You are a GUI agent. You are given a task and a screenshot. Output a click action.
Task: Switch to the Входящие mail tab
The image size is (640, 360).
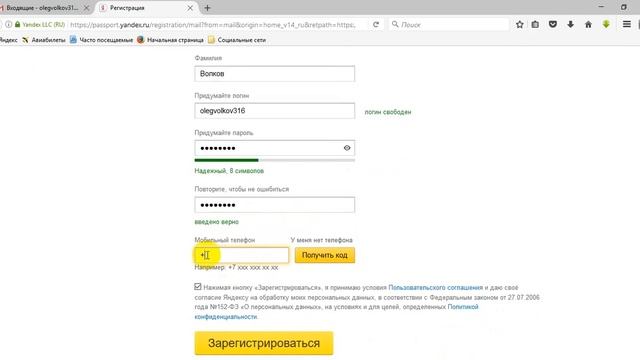42,8
